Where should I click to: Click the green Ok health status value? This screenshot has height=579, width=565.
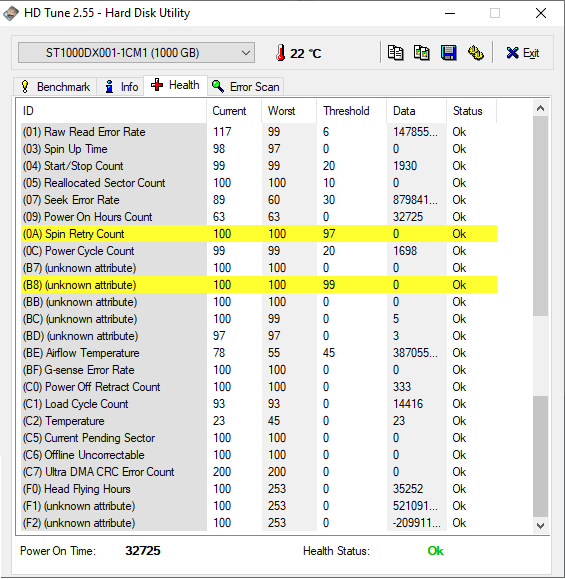pos(435,551)
